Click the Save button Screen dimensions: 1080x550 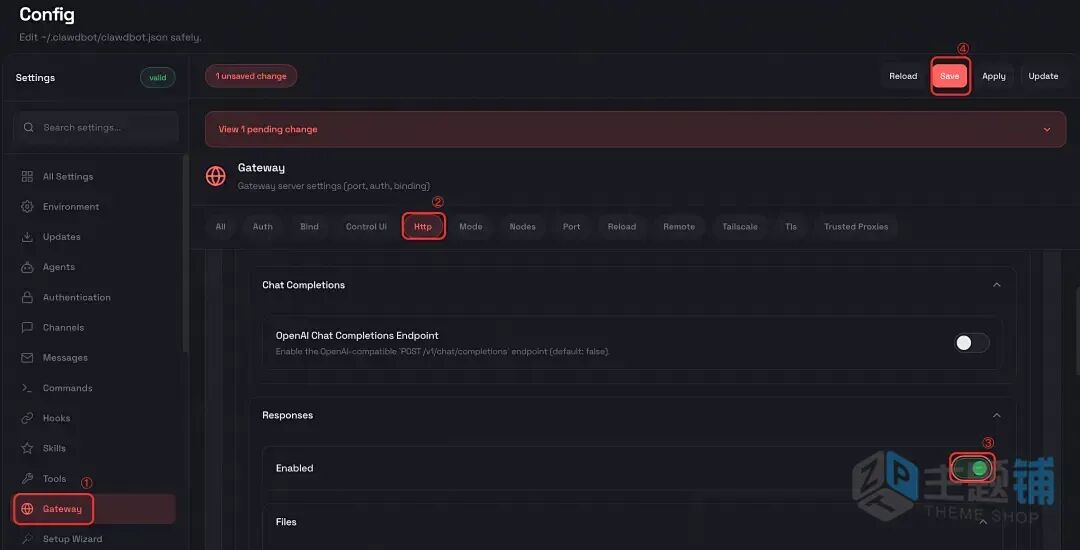point(949,76)
